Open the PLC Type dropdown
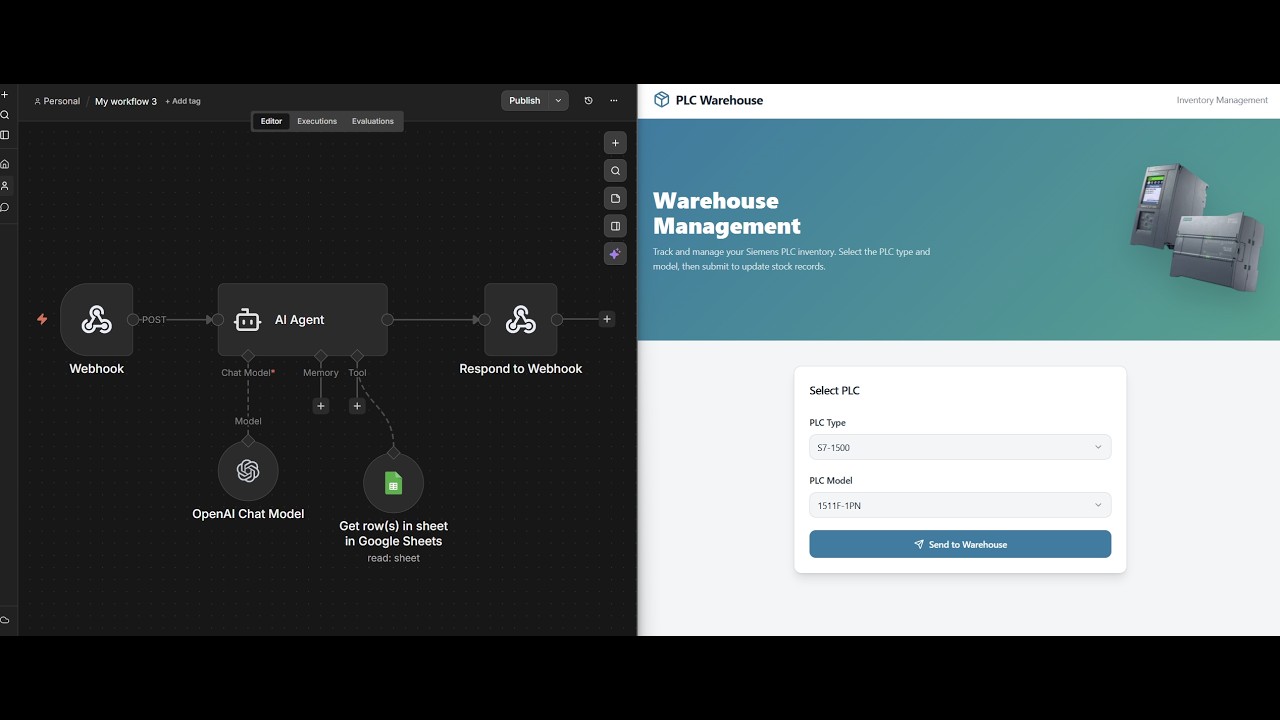Image resolution: width=1280 pixels, height=720 pixels. click(960, 447)
